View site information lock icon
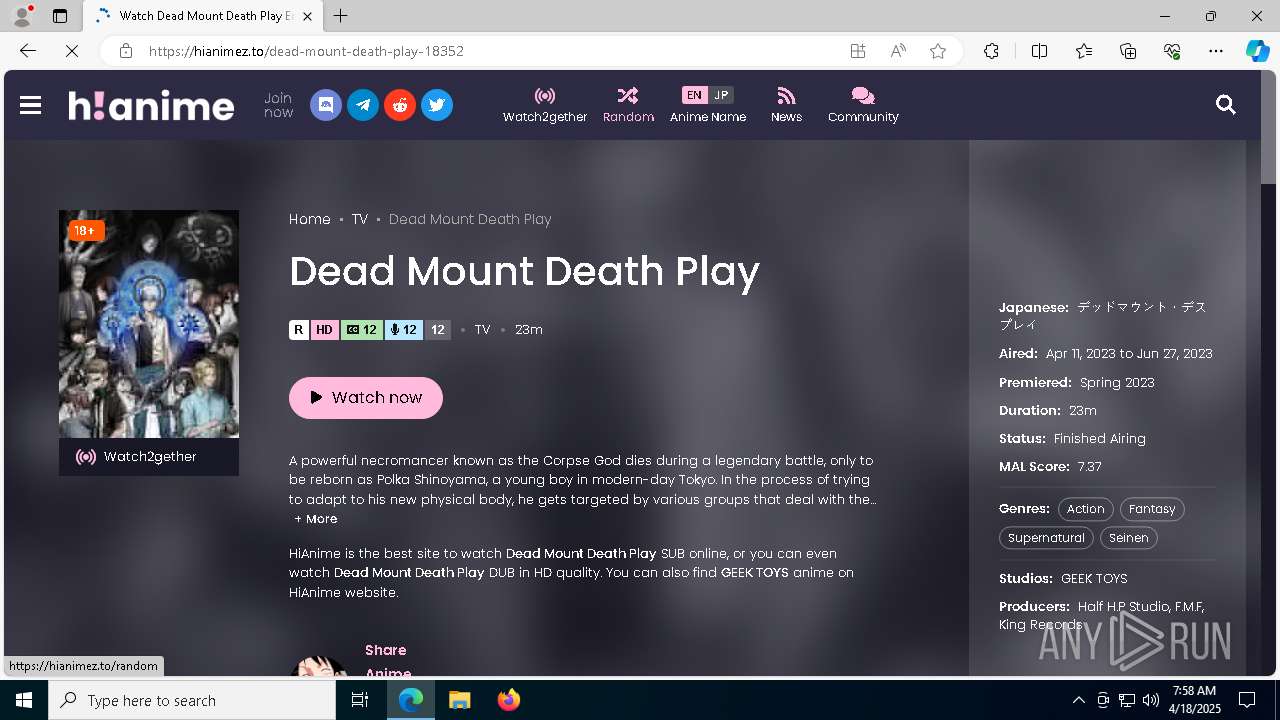The height and width of the screenshot is (720, 1280). (126, 51)
